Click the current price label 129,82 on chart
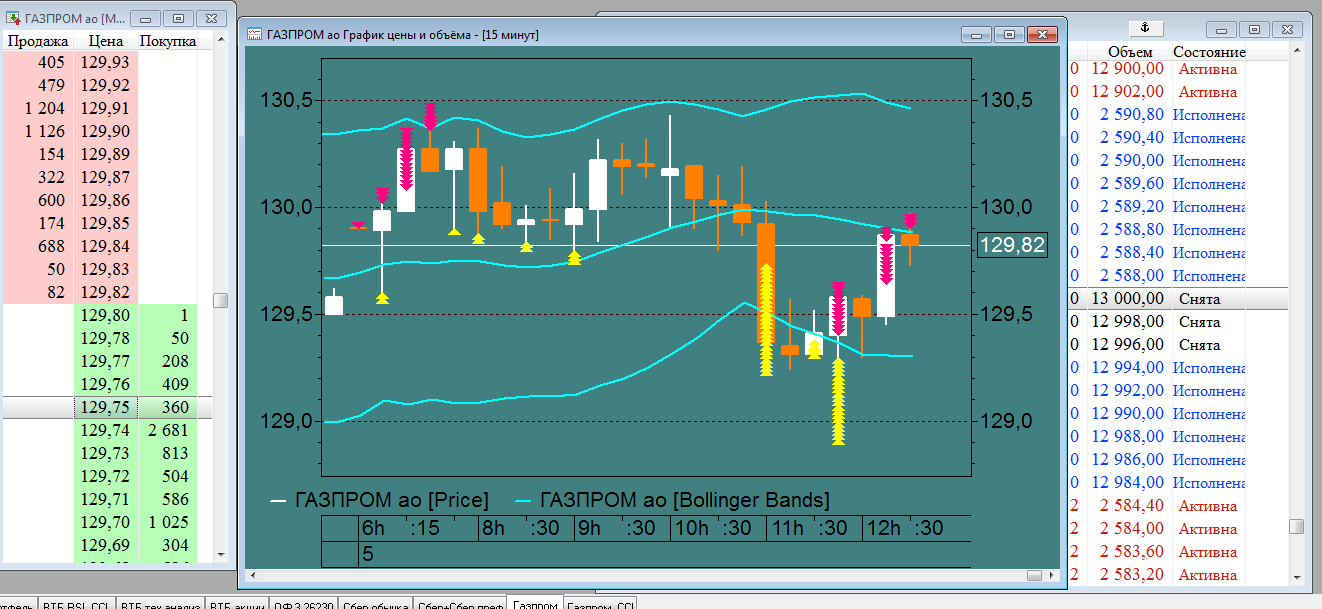 pyautogui.click(x=1012, y=245)
